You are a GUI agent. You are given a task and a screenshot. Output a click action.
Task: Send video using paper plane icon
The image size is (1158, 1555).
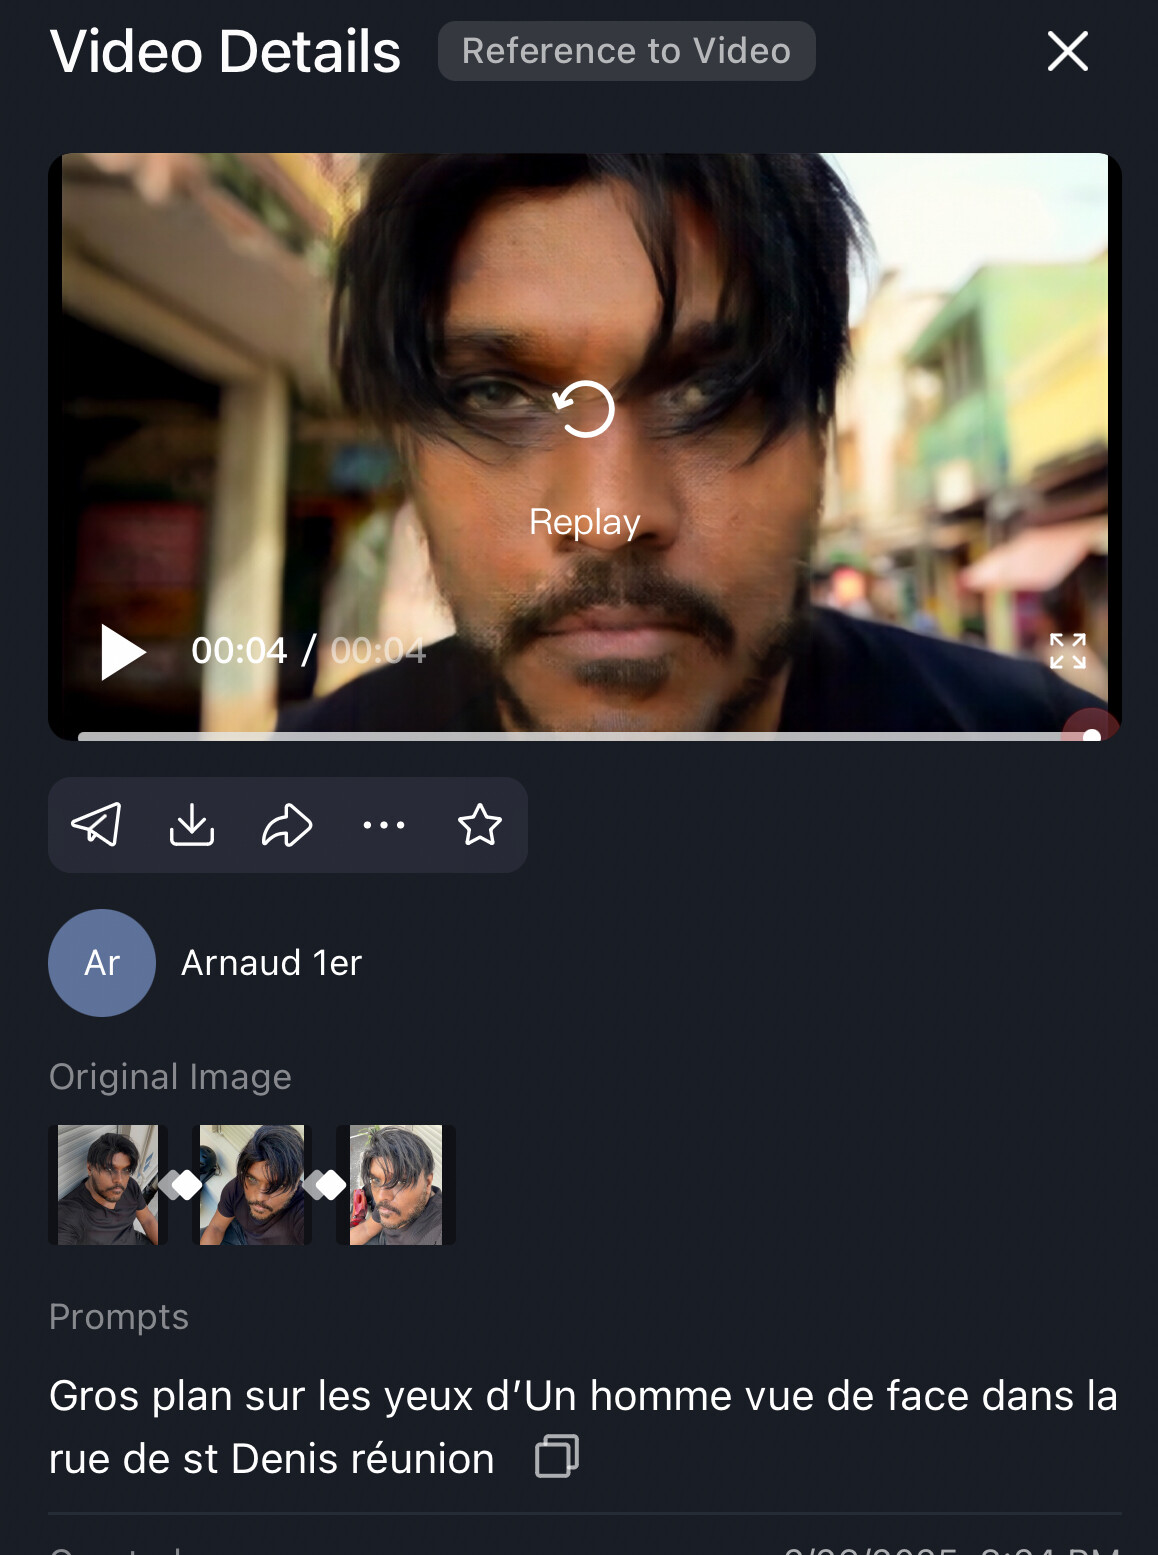[x=96, y=825]
